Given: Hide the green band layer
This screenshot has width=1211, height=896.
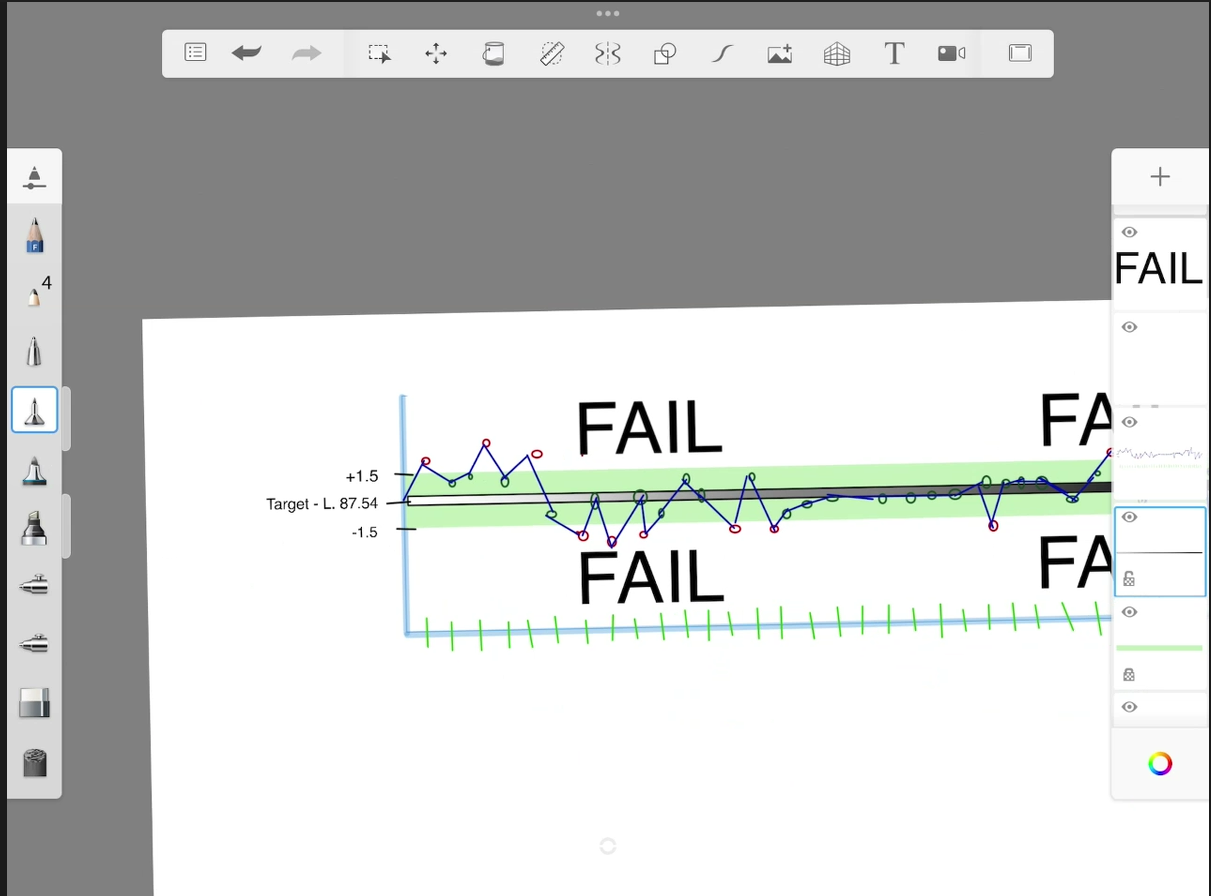Looking at the screenshot, I should click(x=1129, y=612).
